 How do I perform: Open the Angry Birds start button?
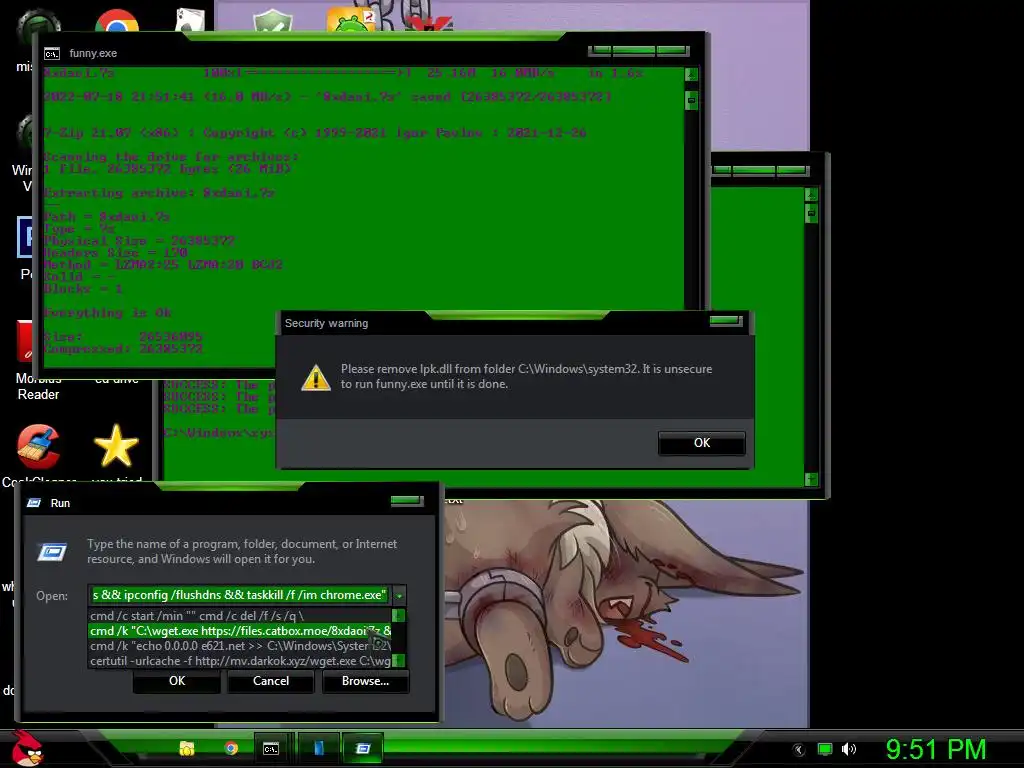pos(27,747)
